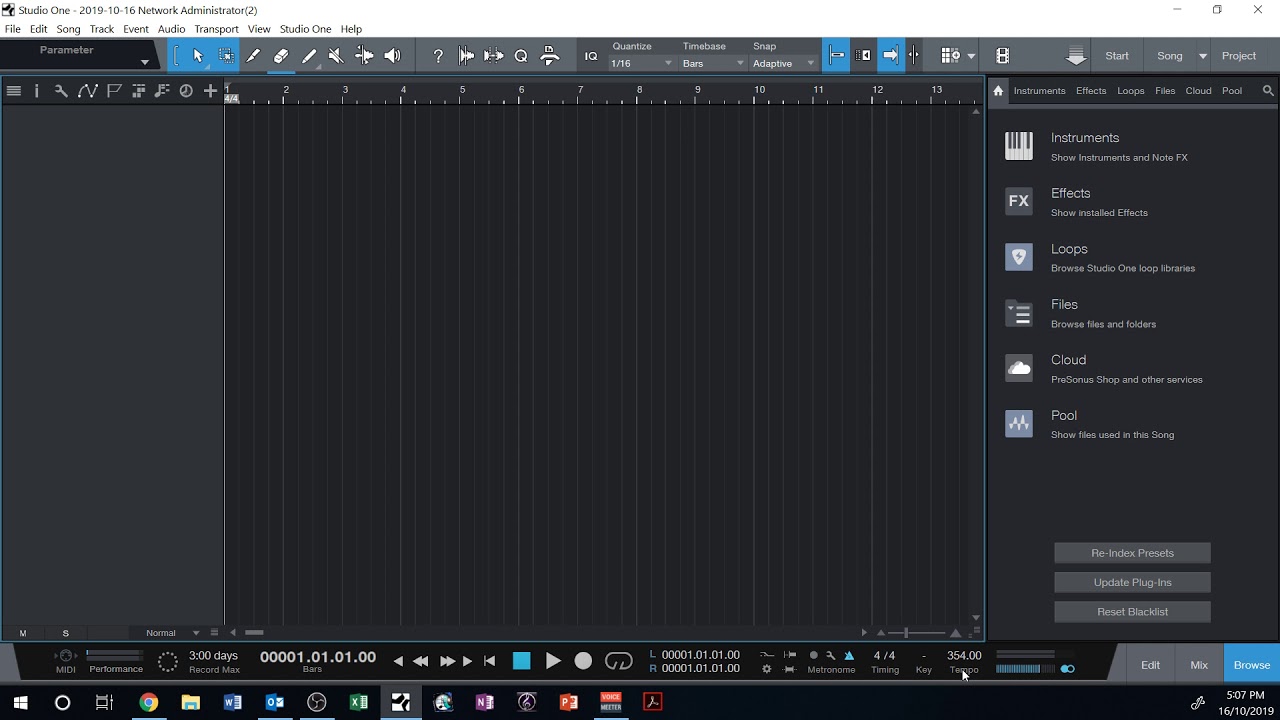Click the Re-Index Presets button
The width and height of the screenshot is (1280, 720).
pos(1132,553)
